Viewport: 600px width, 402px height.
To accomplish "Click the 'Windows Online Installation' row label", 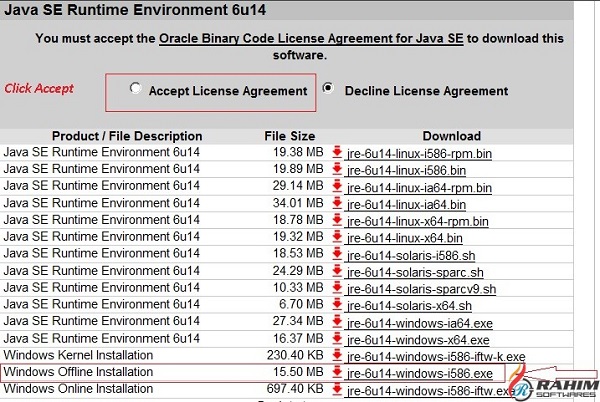I will pos(78,389).
